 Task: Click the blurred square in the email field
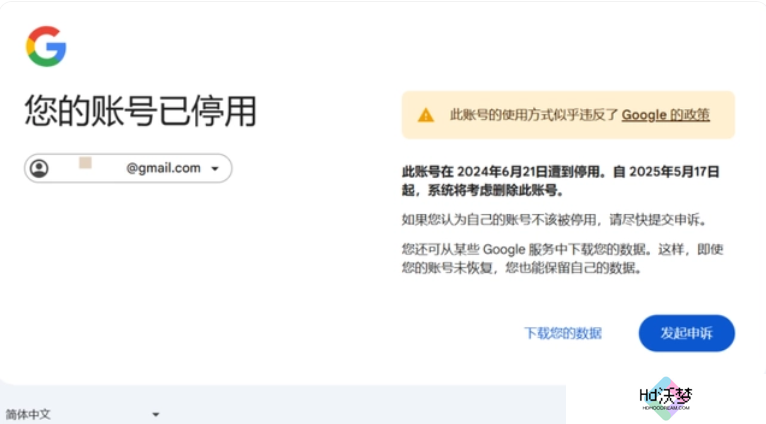(x=85, y=163)
